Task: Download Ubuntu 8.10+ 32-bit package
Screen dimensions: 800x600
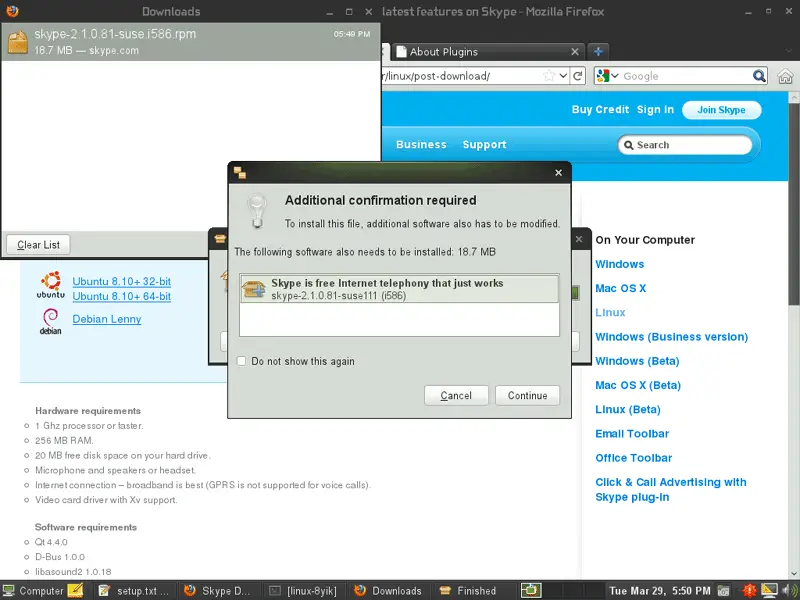Action: pyautogui.click(x=121, y=282)
